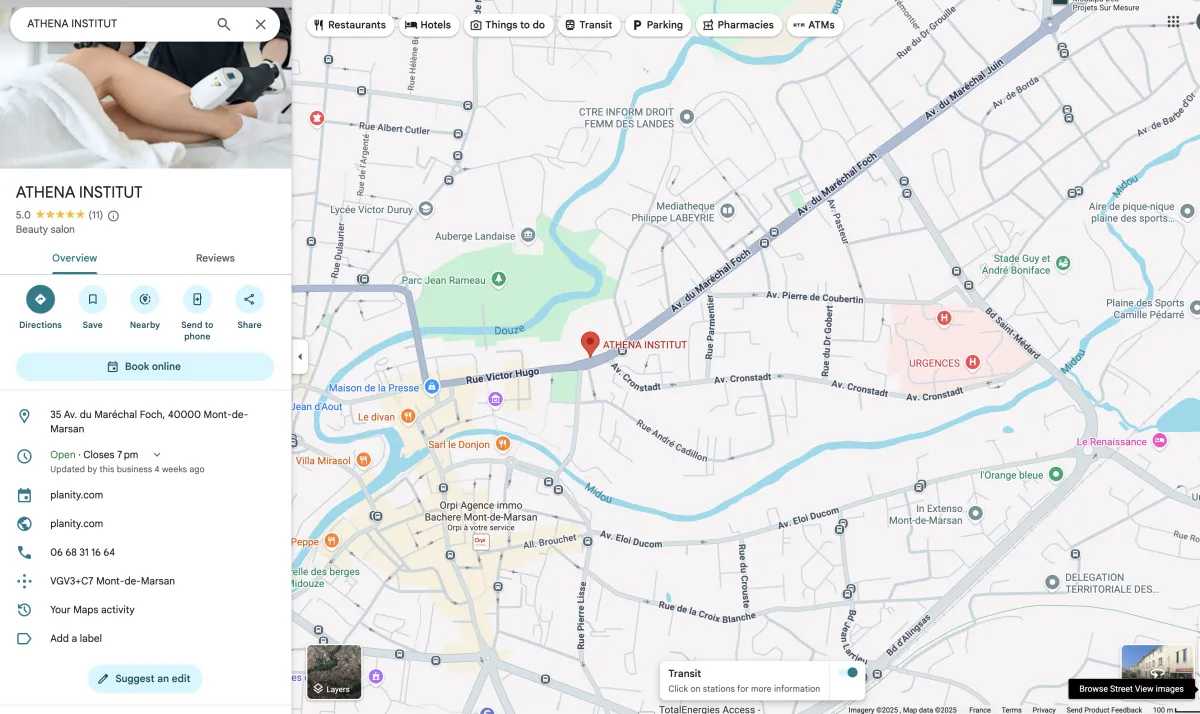Click the search magnifier icon
This screenshot has width=1200, height=714.
(x=224, y=24)
